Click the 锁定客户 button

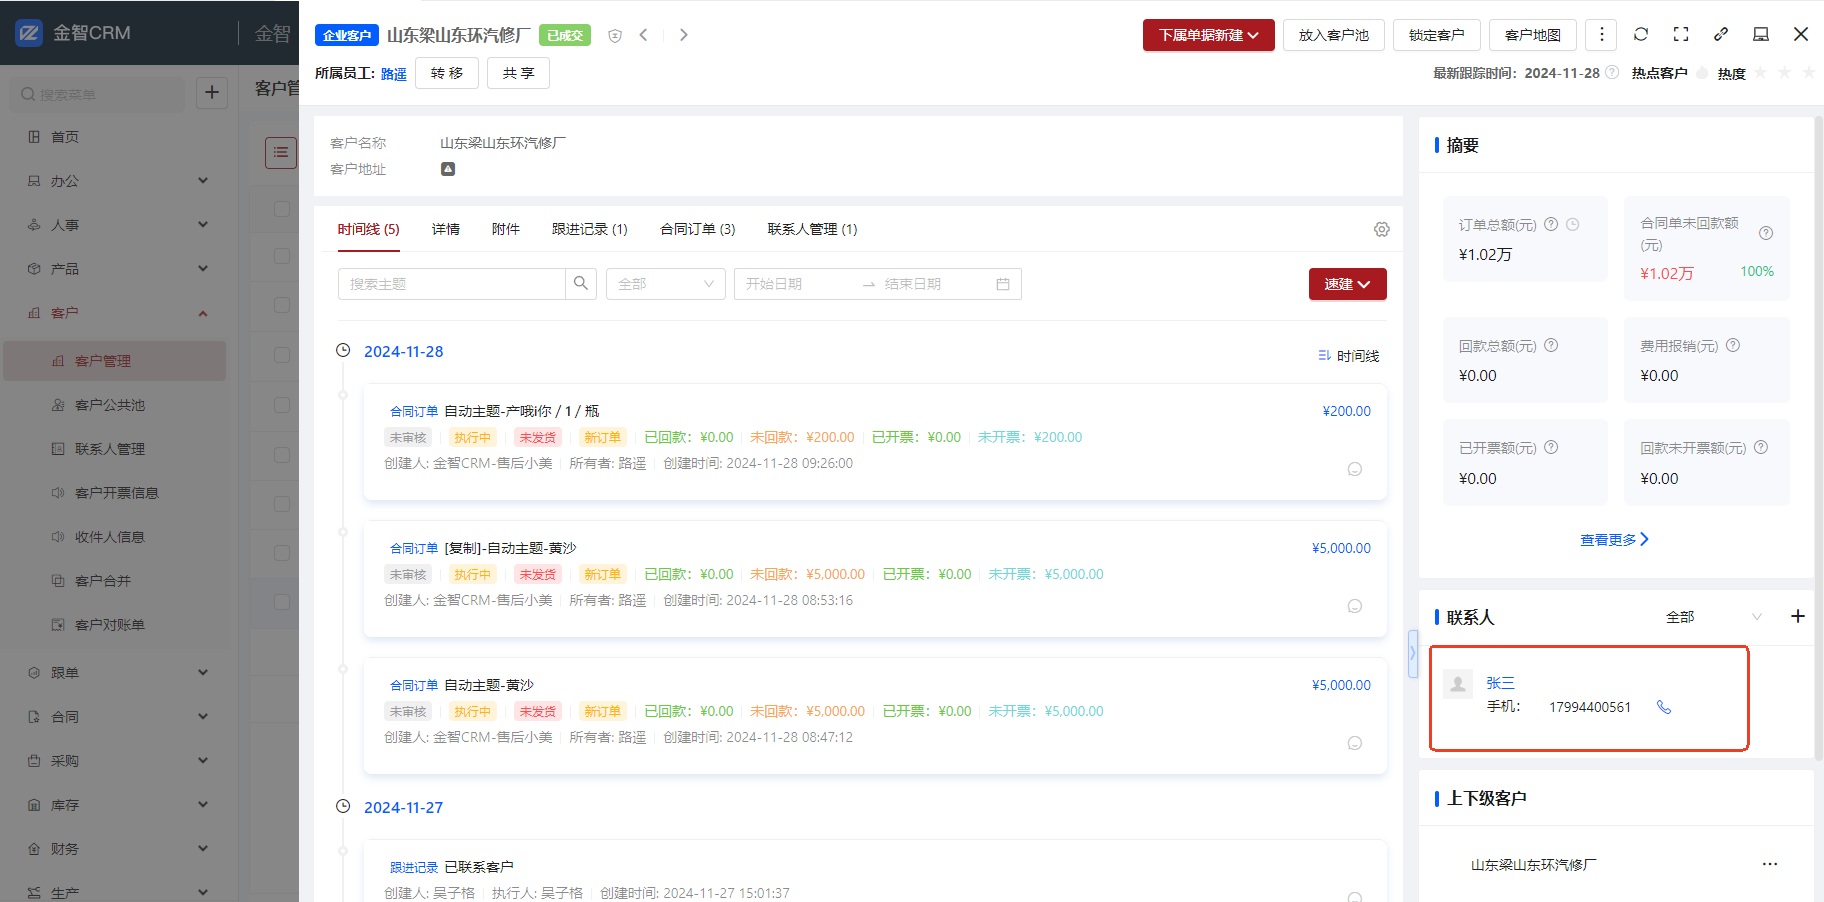point(1437,35)
